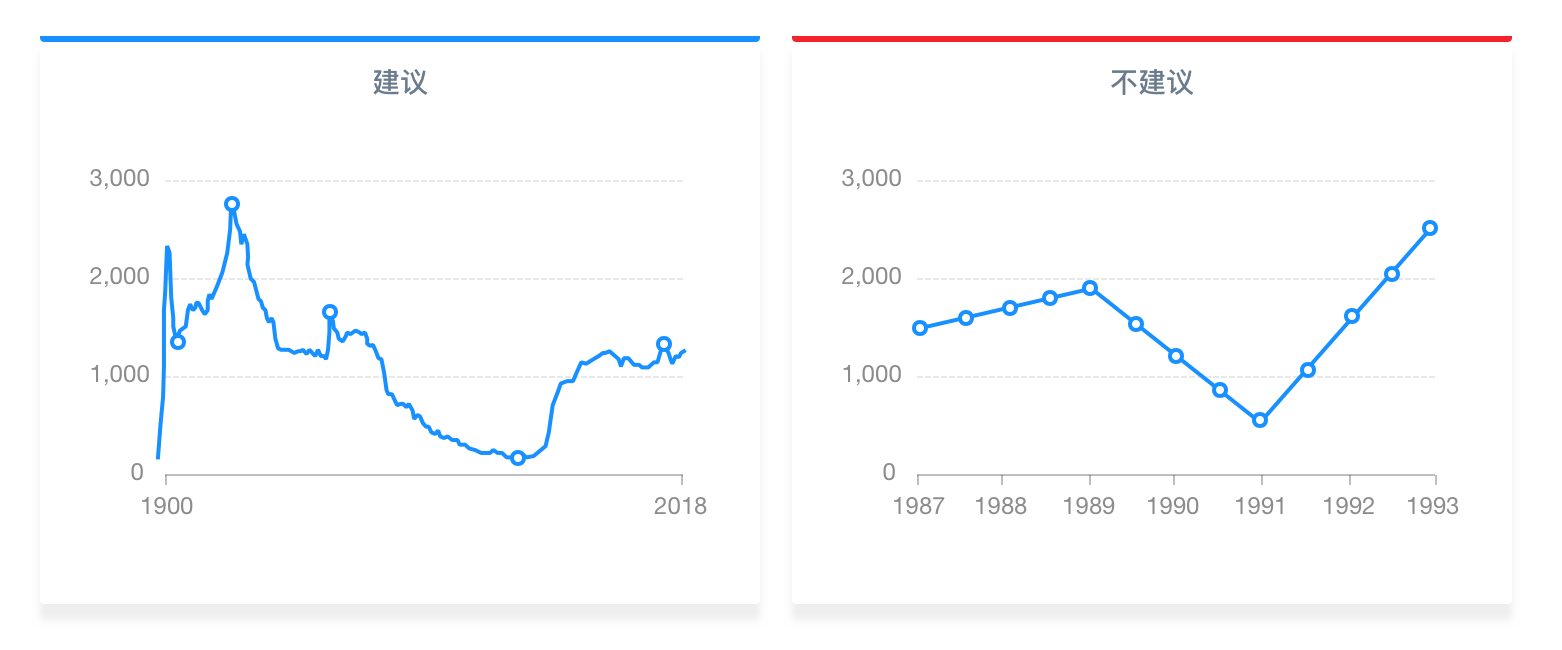Click the 1993 final data point
1562x650 pixels.
click(x=1430, y=228)
